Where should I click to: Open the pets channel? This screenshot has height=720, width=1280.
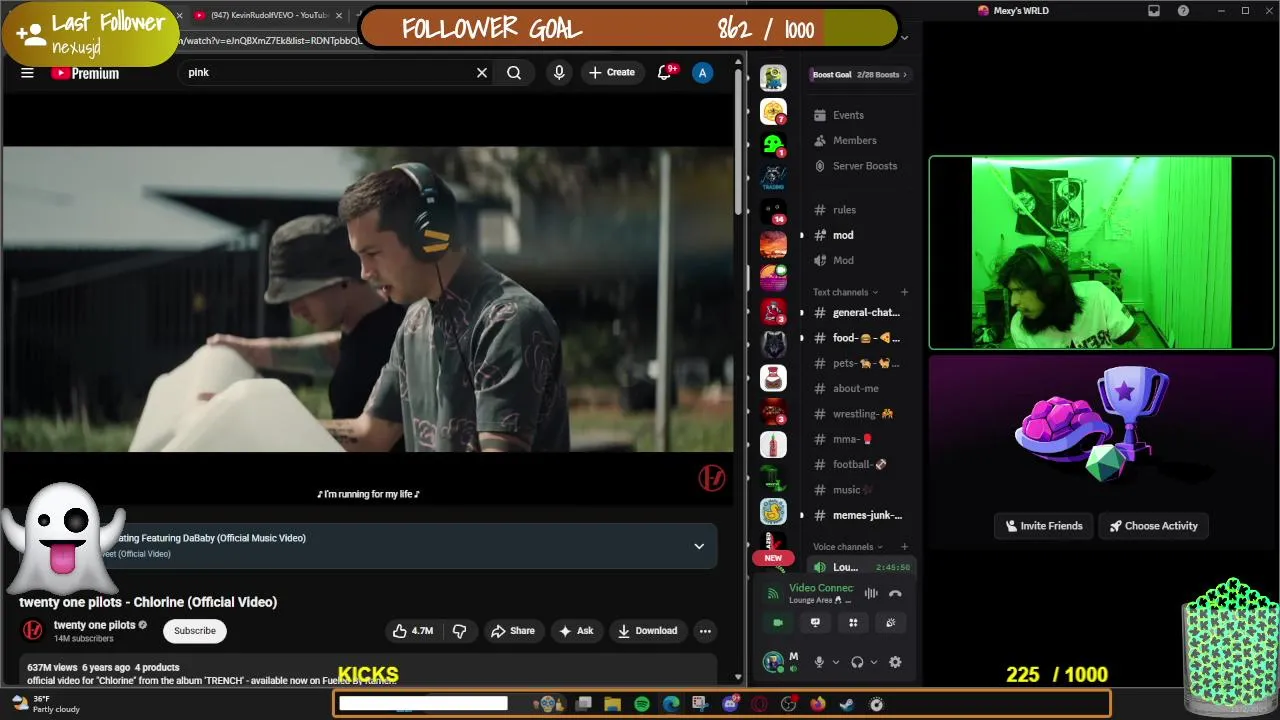(866, 363)
